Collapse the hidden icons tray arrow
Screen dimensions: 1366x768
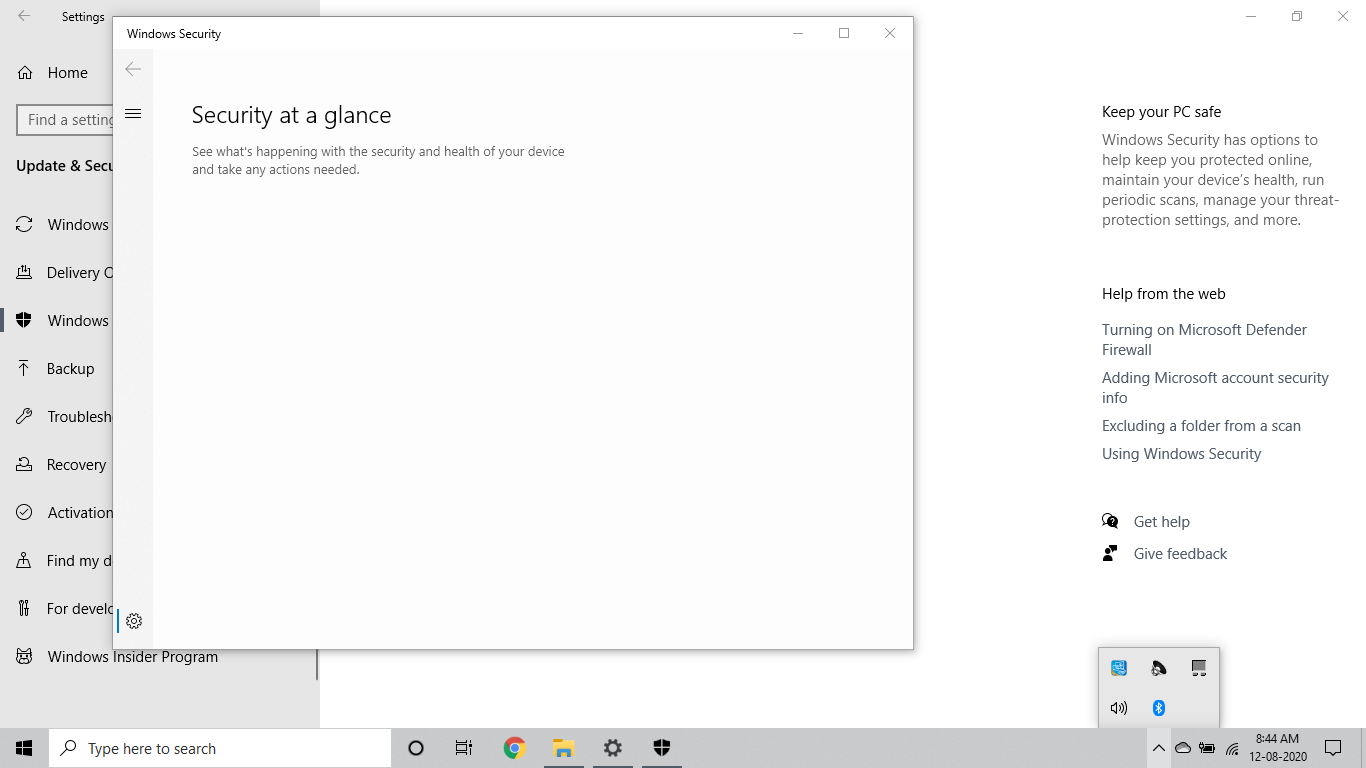[x=1158, y=748]
